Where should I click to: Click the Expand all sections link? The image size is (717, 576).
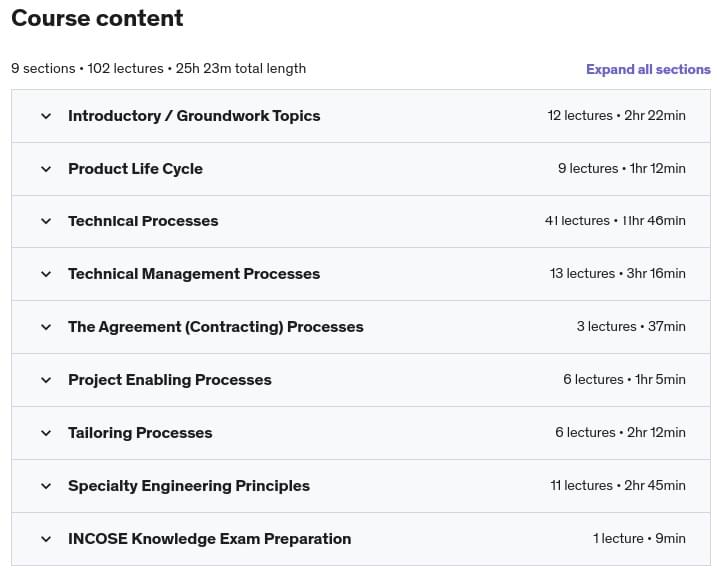647,69
